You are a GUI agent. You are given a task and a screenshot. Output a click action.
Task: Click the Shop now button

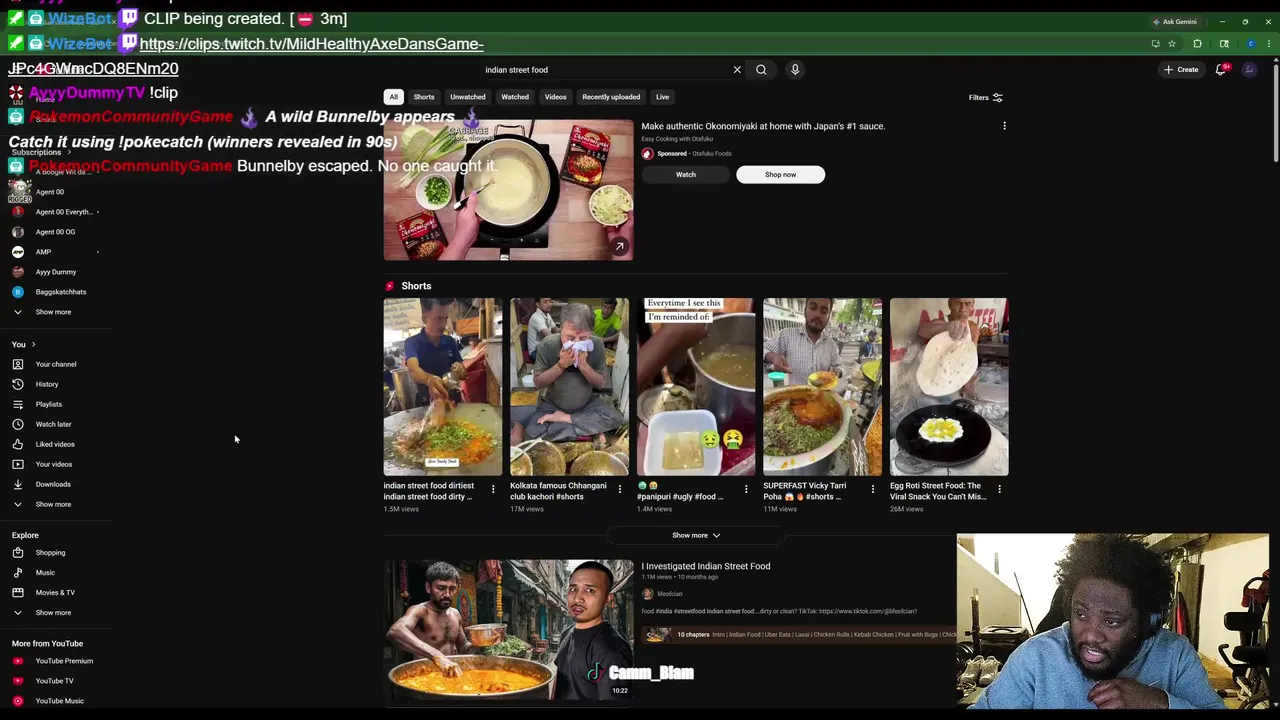click(780, 174)
